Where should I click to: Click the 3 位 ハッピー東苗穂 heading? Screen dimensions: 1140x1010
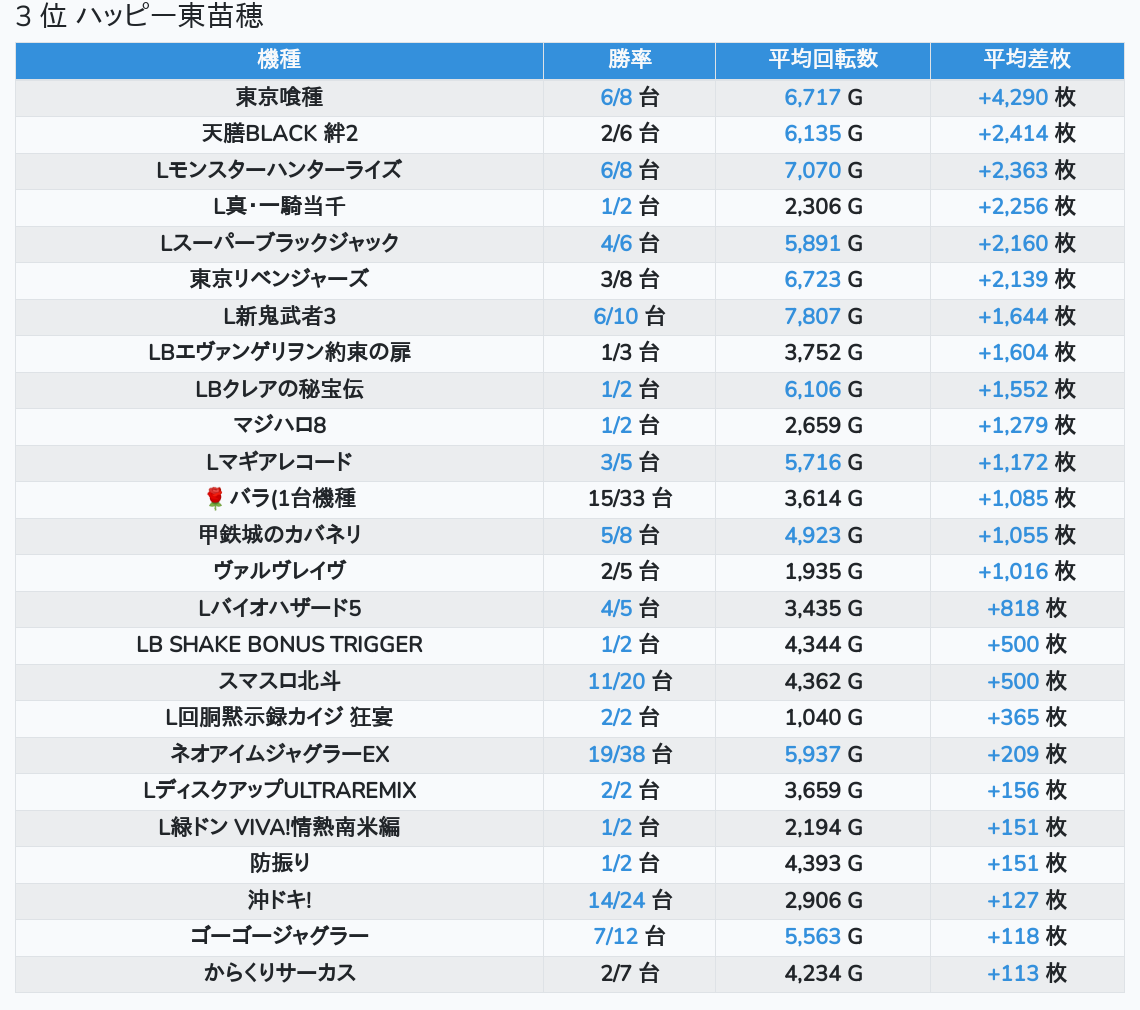139,17
